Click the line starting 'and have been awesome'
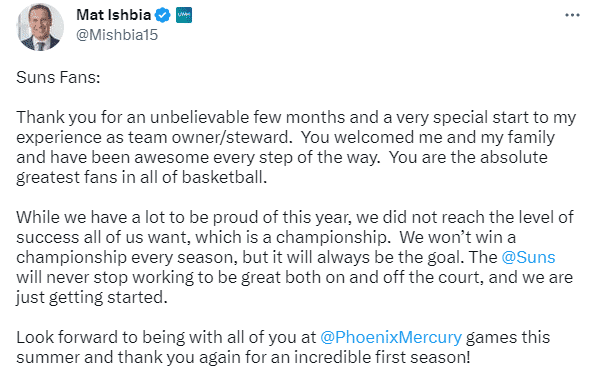This screenshot has height=370, width=595. point(282,157)
